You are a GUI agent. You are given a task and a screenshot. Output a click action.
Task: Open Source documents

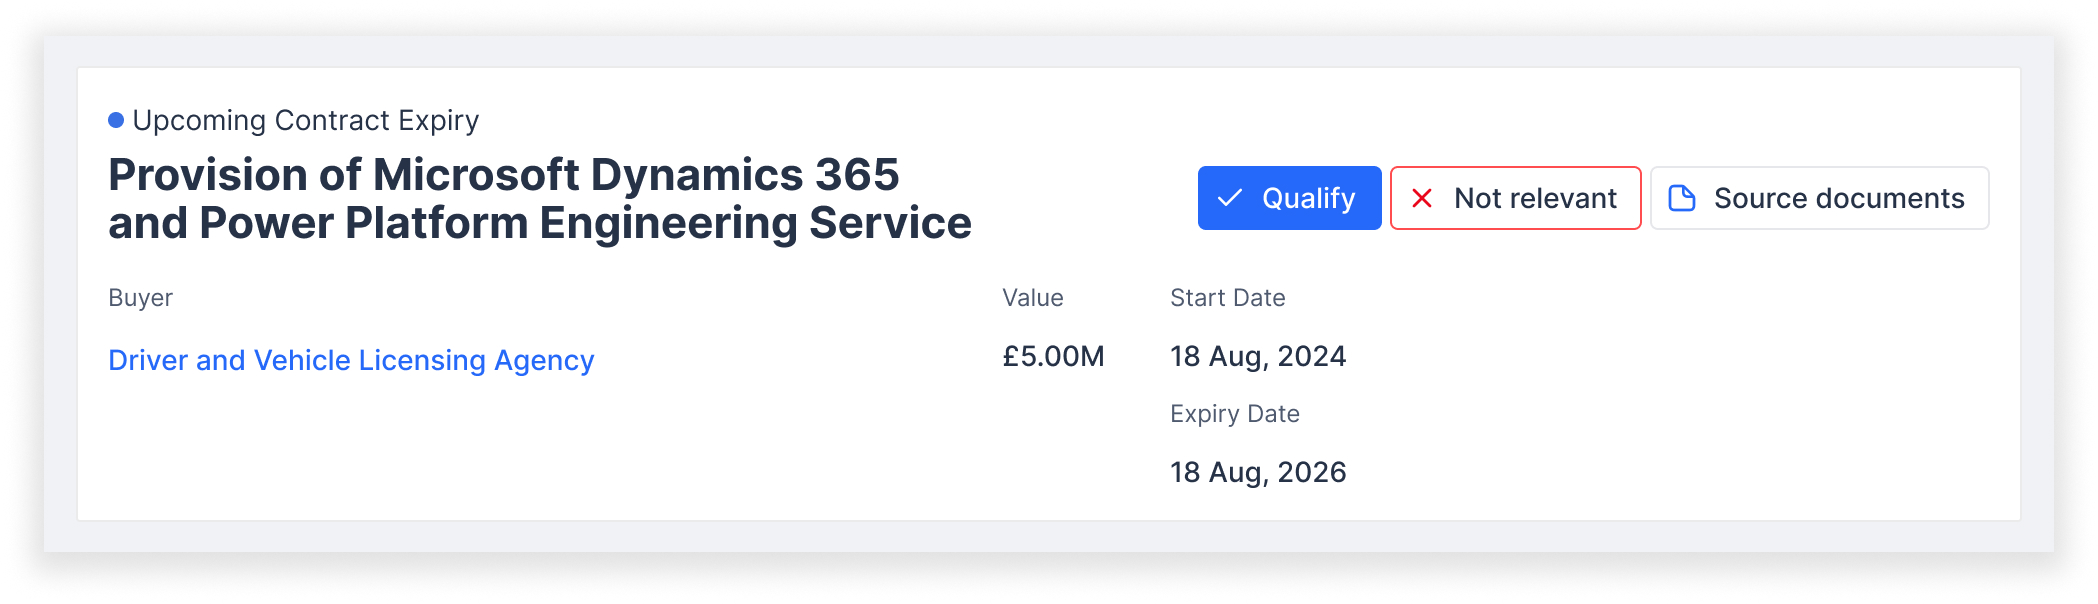pyautogui.click(x=1819, y=198)
